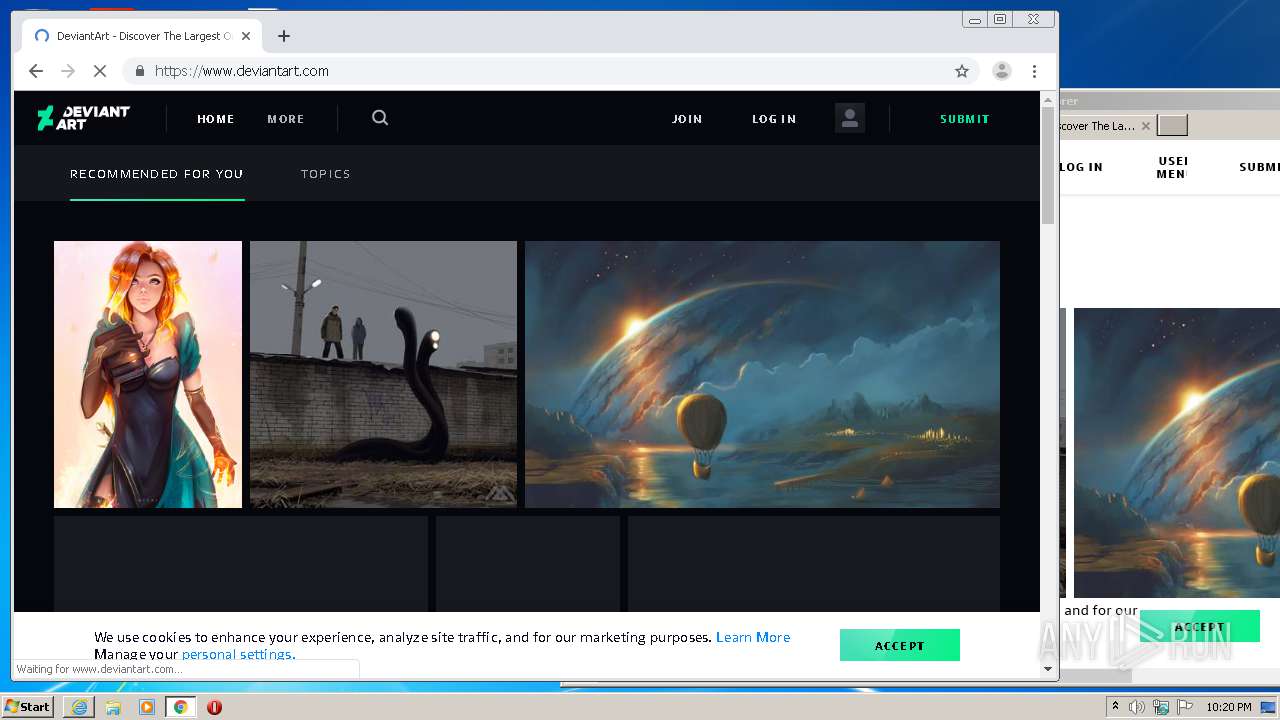Open the media player taskbar icon
The height and width of the screenshot is (720, 1280).
147,707
